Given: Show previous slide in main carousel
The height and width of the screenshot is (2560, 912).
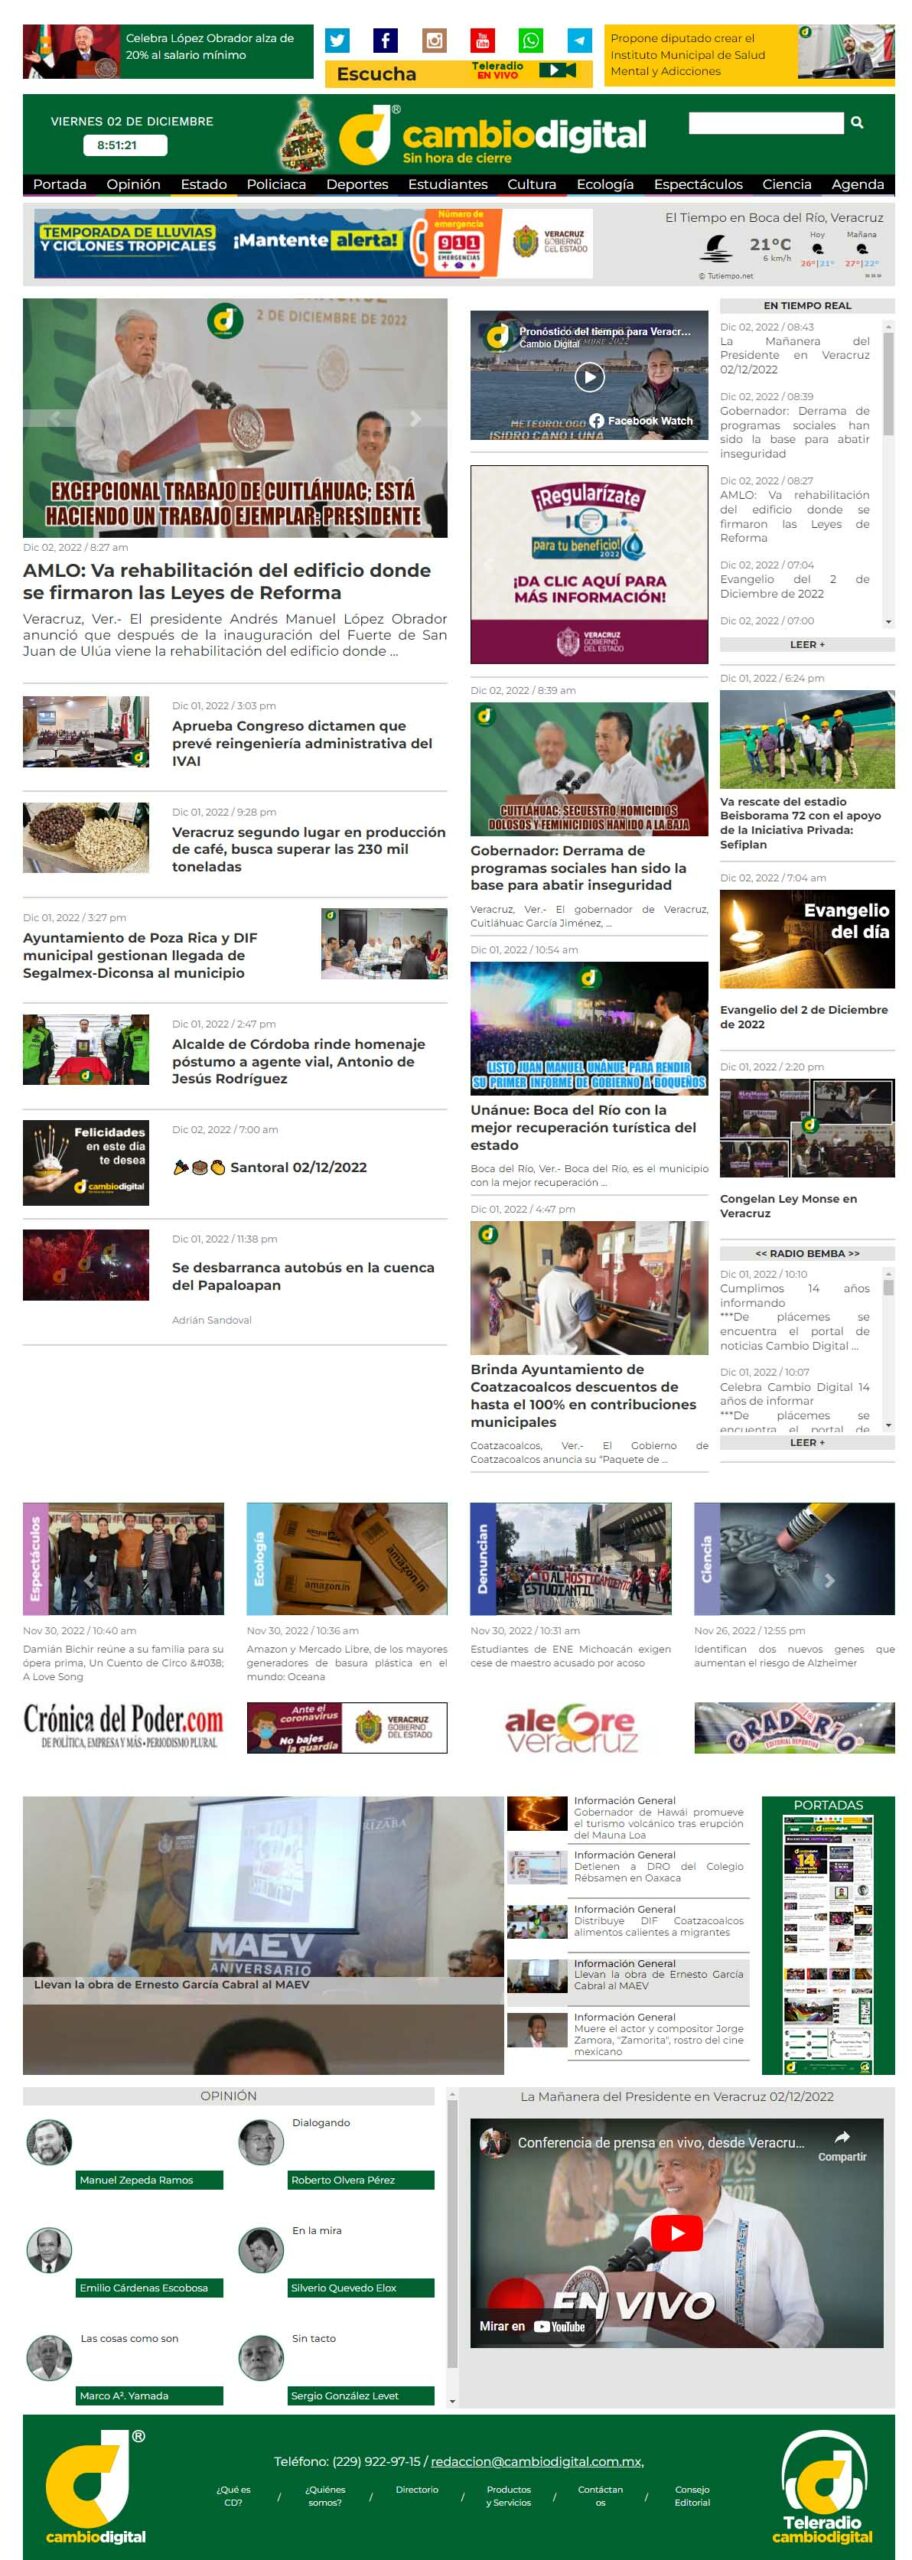Looking at the screenshot, I should tap(55, 418).
